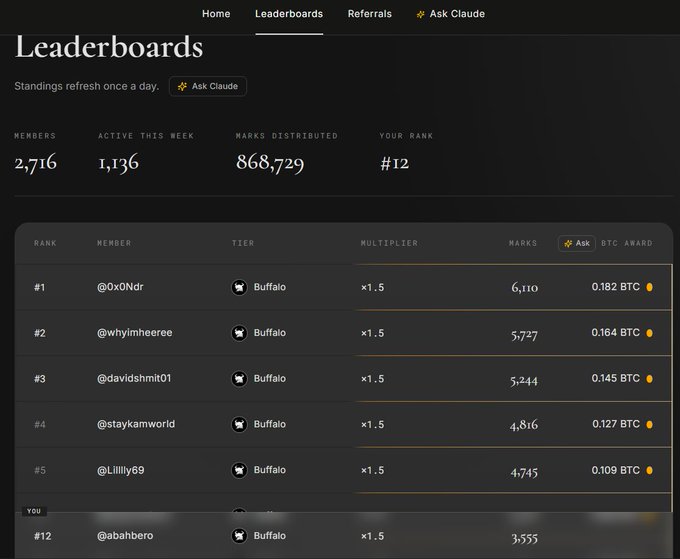
Task: Click the members count 2,716
Action: tap(36, 163)
